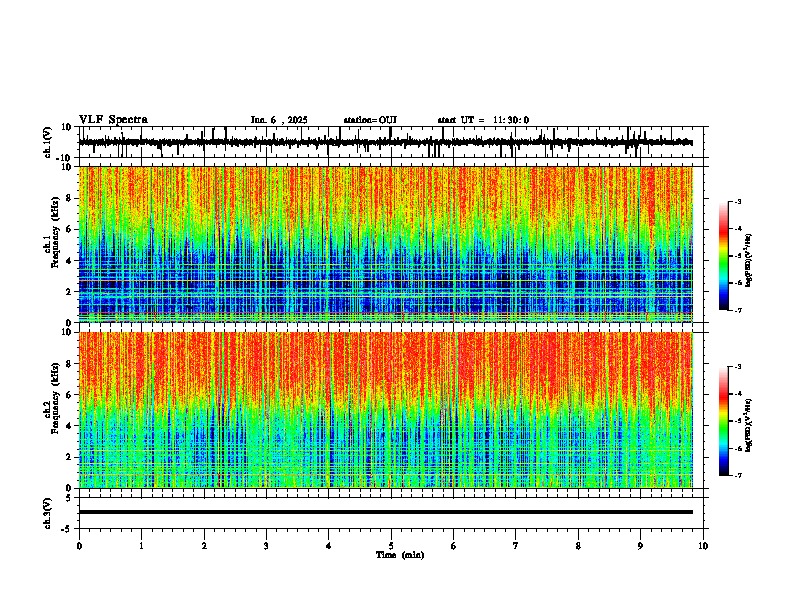Viewport: 792px width, 612px height.
Task: Click the '2' kHz tick on ch.2 frequency axis
Action: (70, 457)
